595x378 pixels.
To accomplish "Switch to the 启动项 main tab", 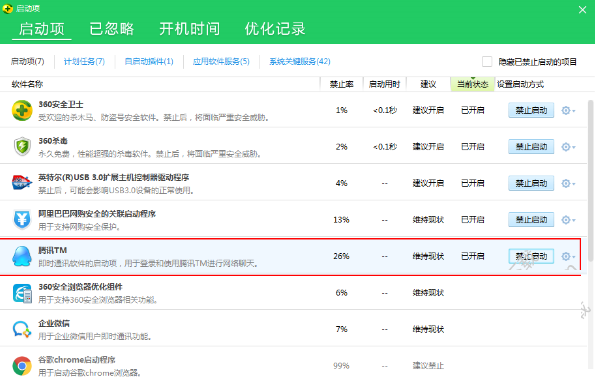I will 42,29.
